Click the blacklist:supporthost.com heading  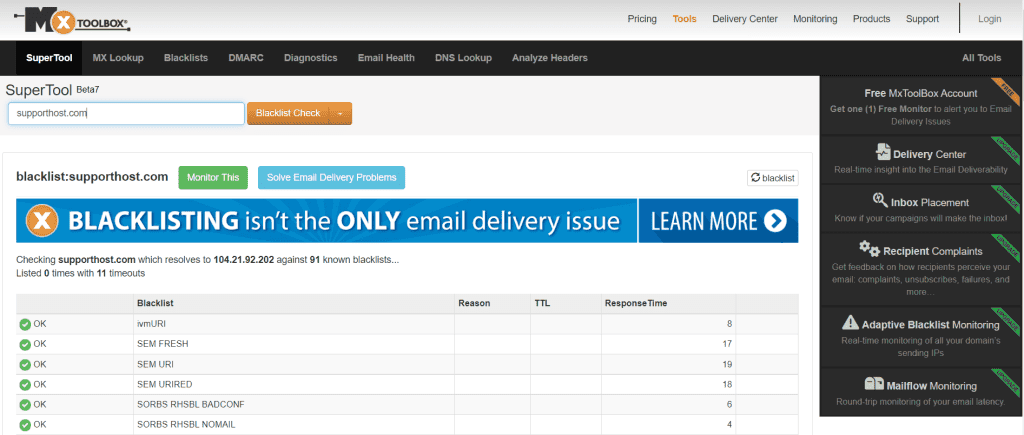[92, 177]
